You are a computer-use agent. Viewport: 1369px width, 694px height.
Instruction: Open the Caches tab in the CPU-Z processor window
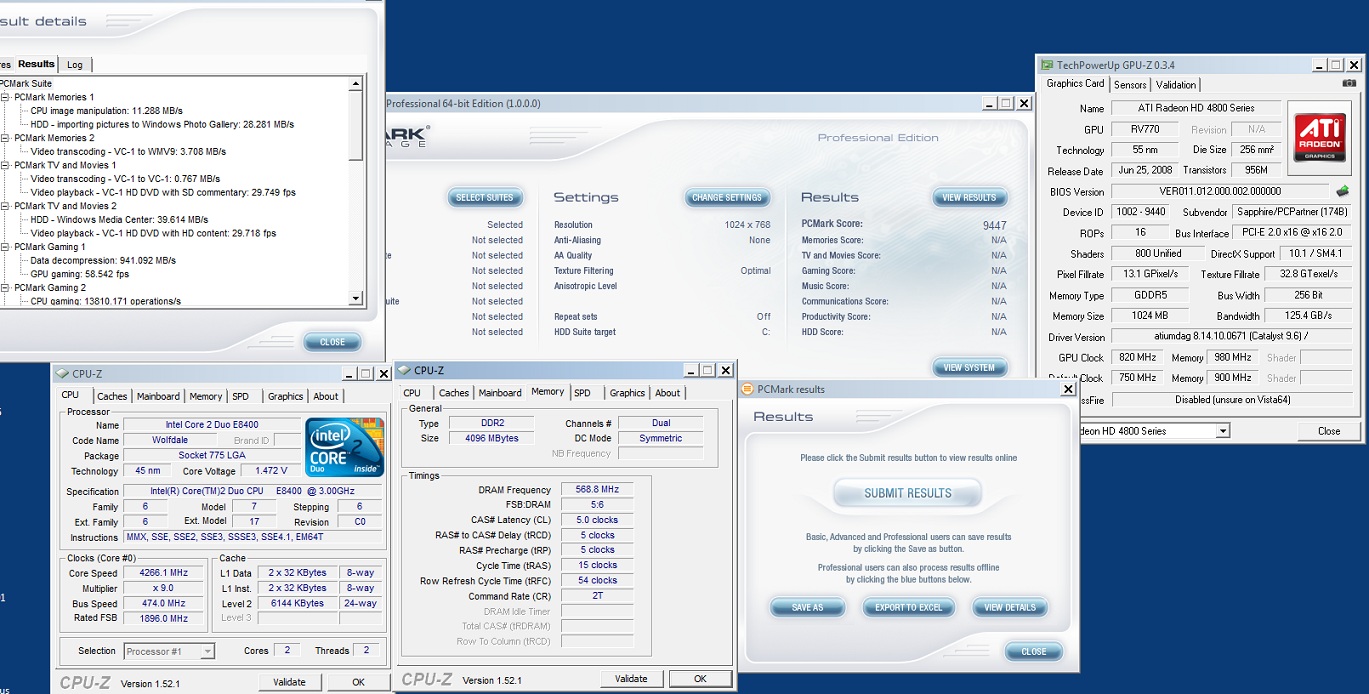(x=112, y=396)
